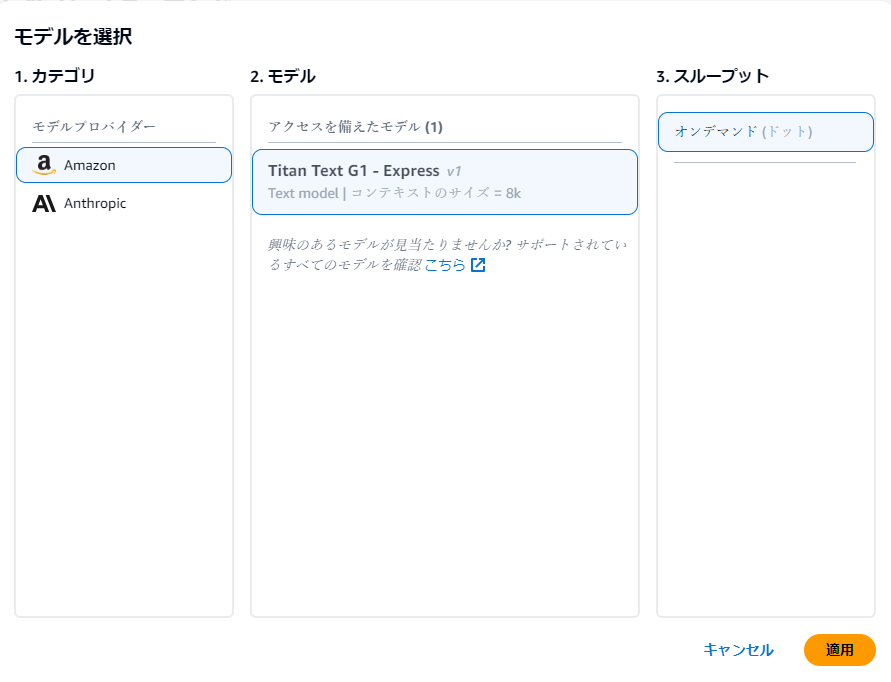Click the モデルを選択 dialog title
The width and height of the screenshot is (891, 682).
pos(73,36)
